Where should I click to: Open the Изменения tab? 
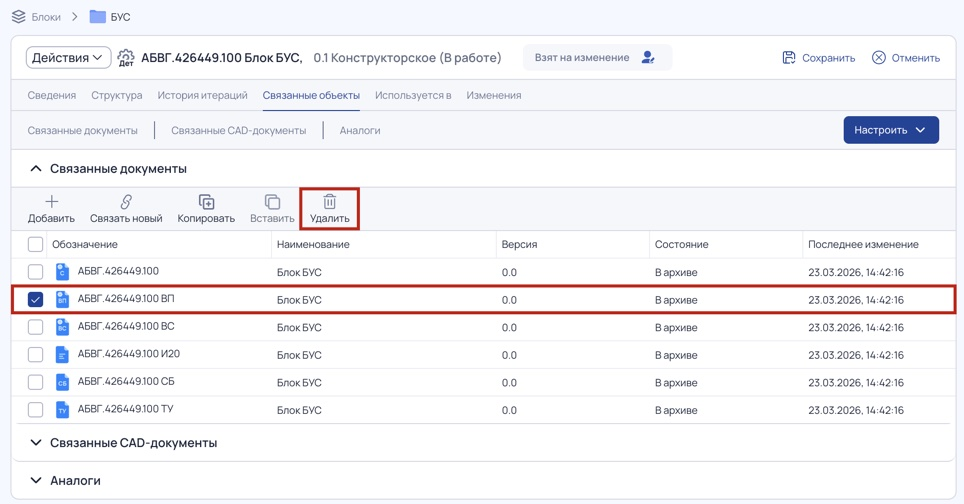[x=494, y=95]
